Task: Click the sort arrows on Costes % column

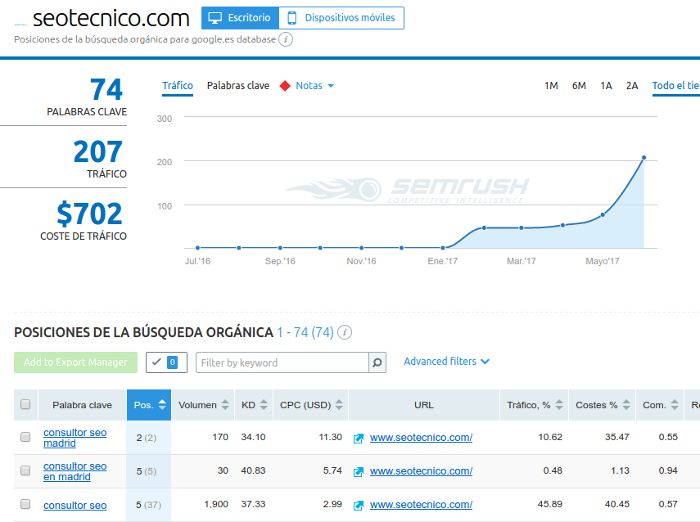Action: click(x=626, y=405)
